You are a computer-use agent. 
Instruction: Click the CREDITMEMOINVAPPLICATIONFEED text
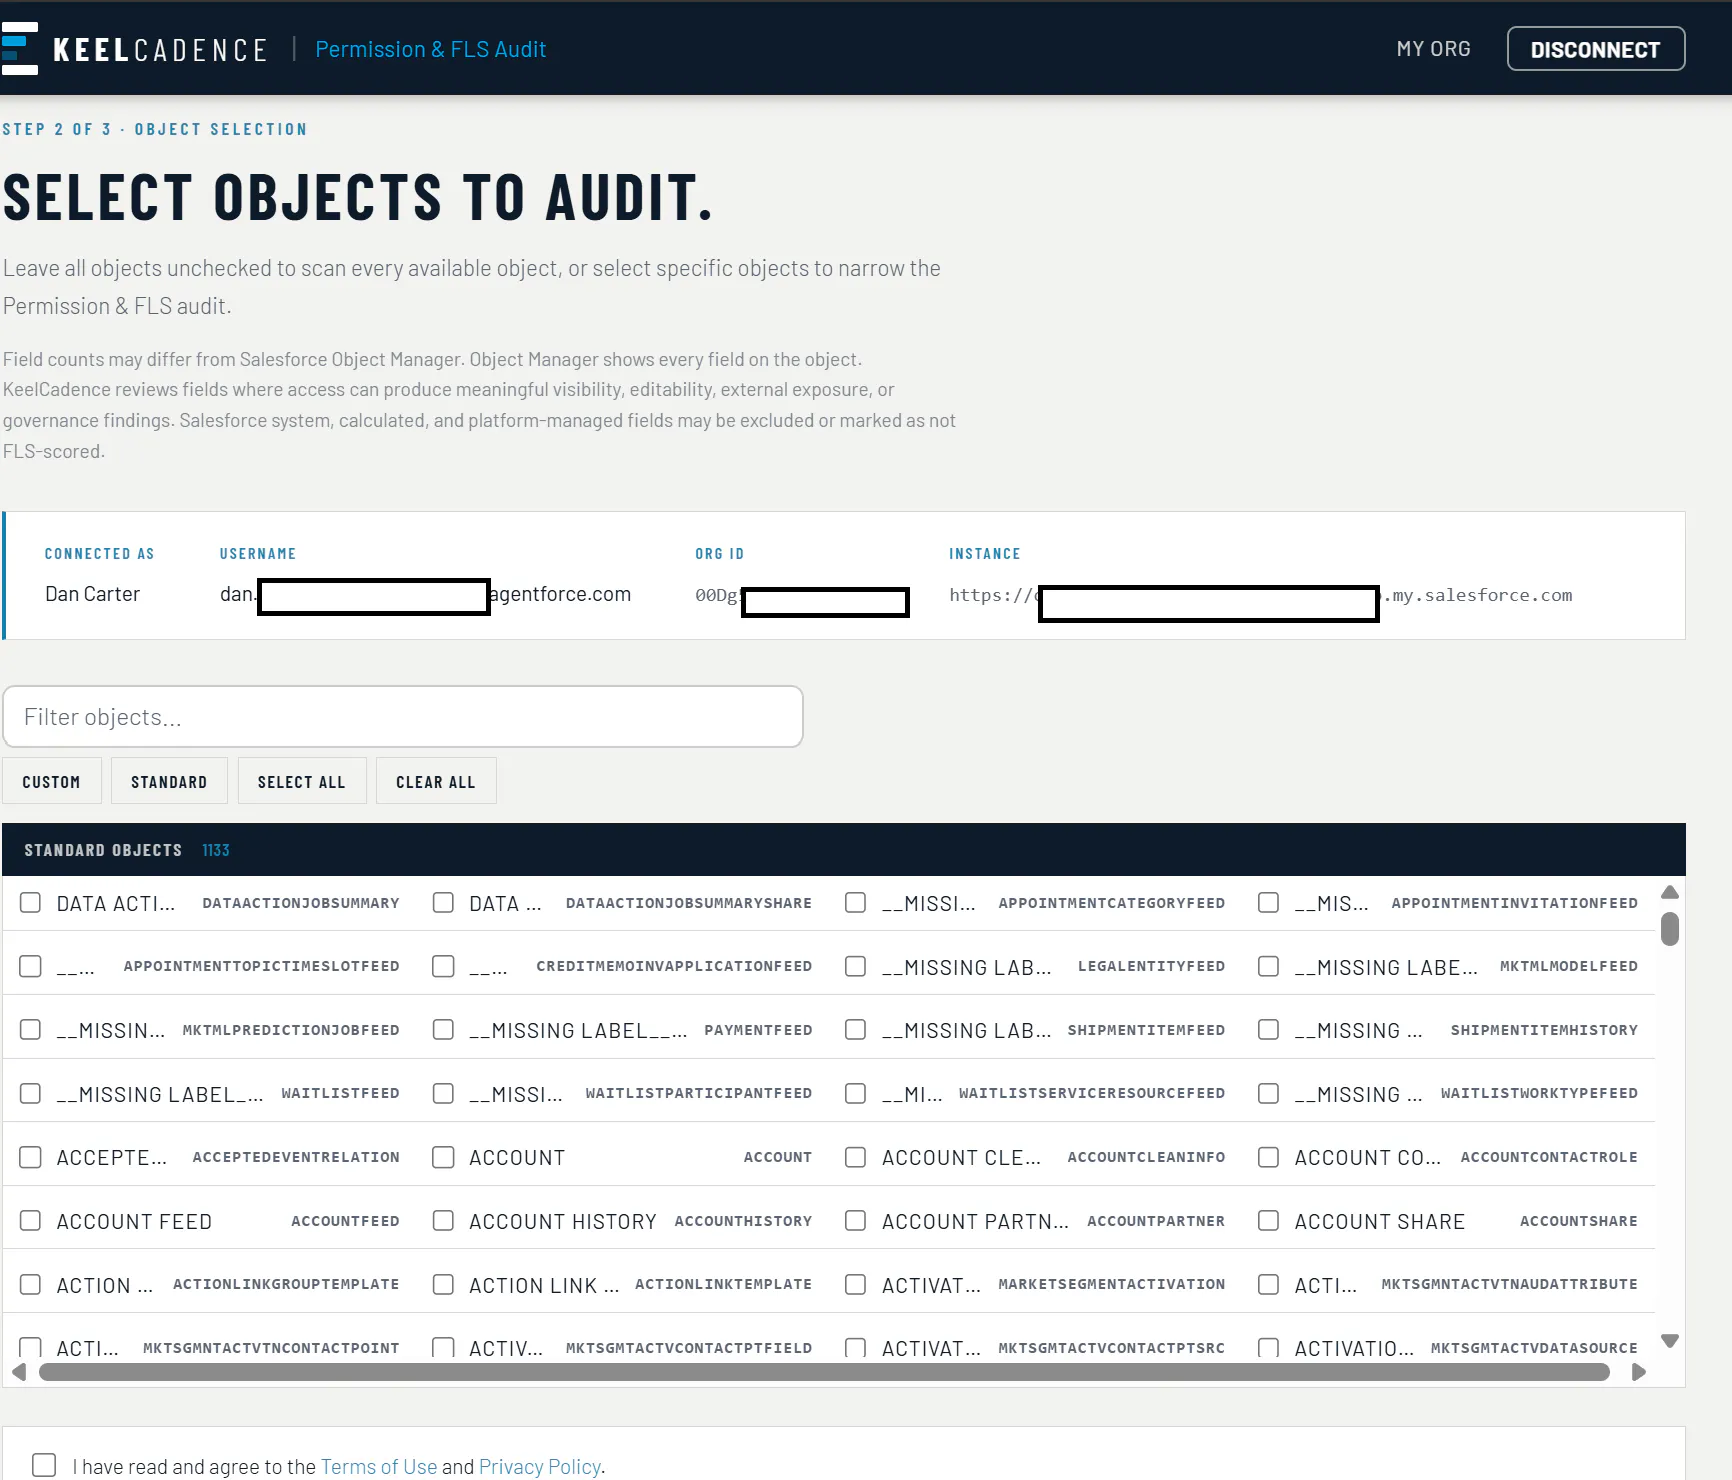pos(674,966)
